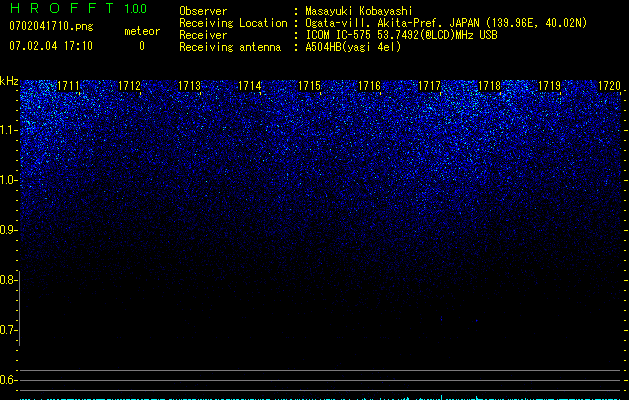Click the 1717 time marker
Image resolution: width=629 pixels, height=400 pixels.
pyautogui.click(x=429, y=86)
